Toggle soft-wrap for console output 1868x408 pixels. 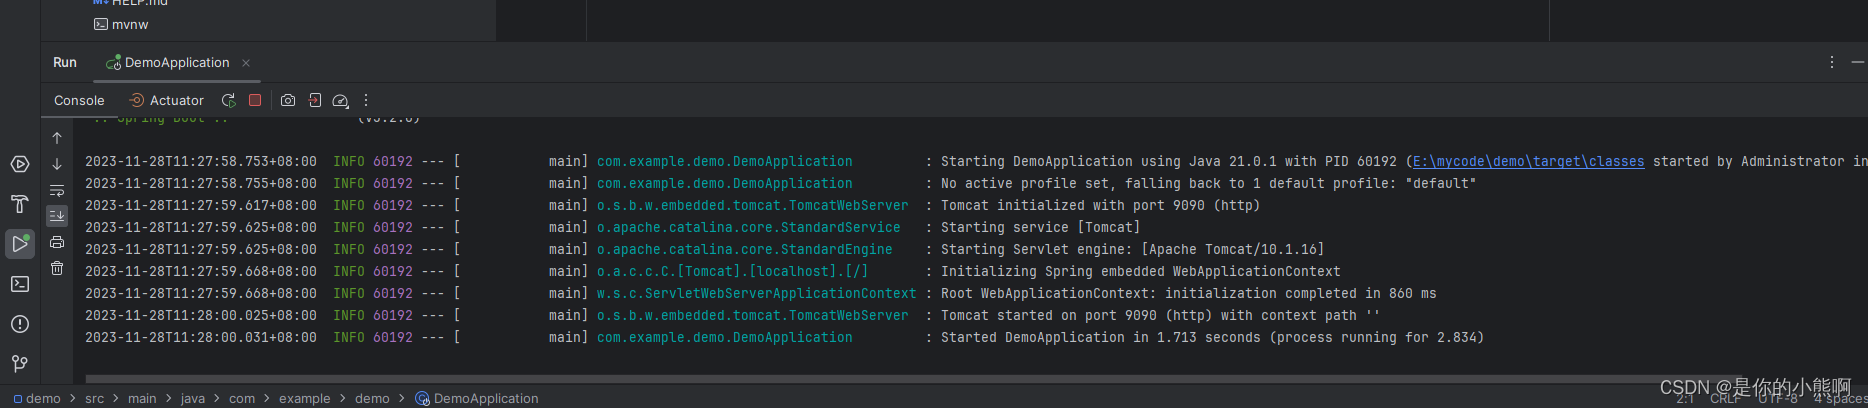[x=57, y=190]
